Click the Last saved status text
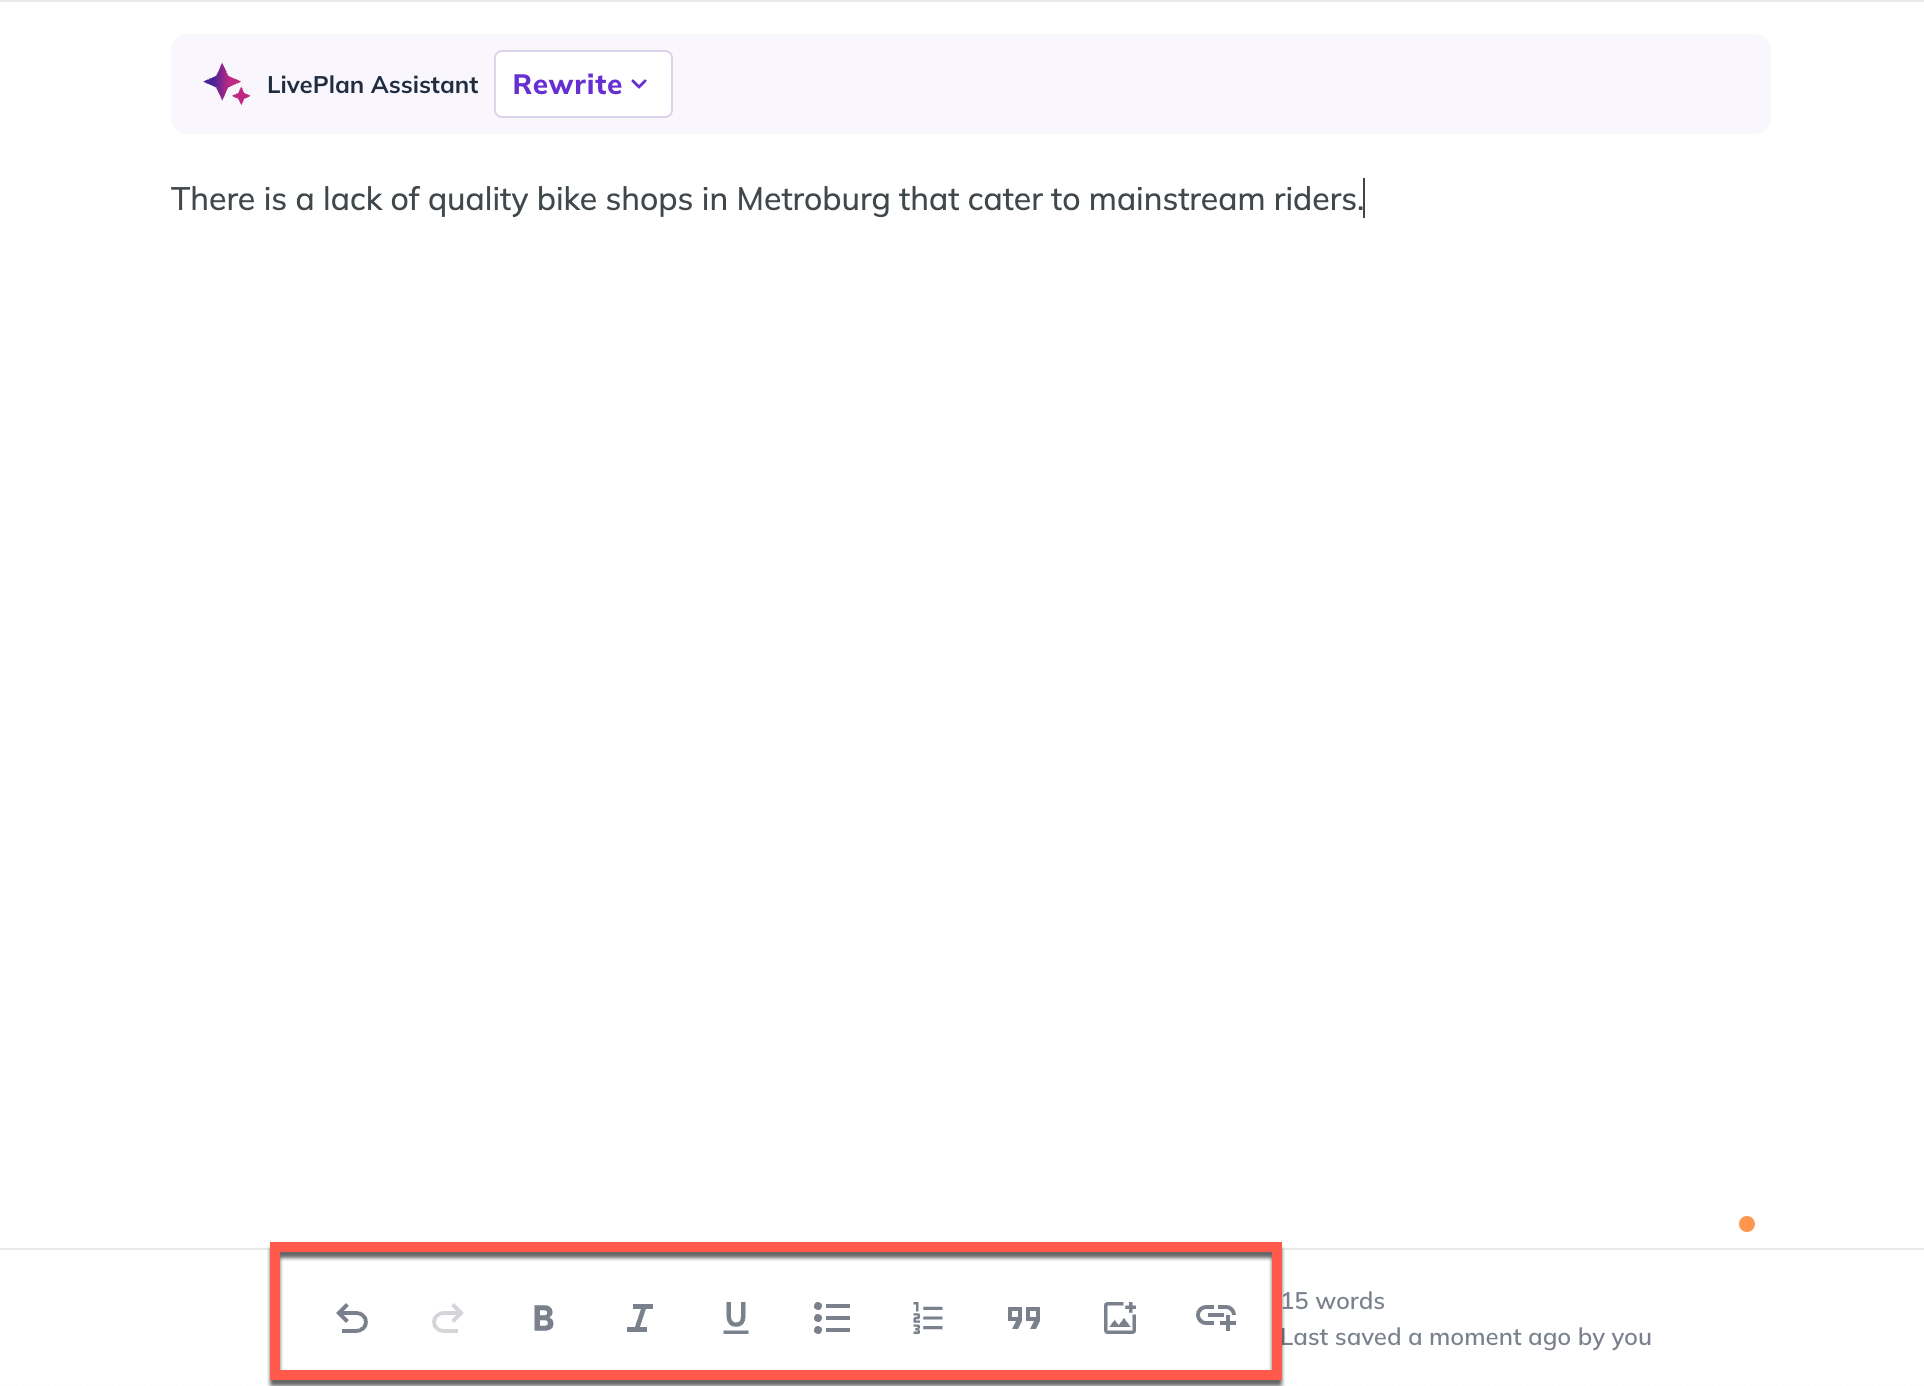This screenshot has width=1924, height=1386. pyautogui.click(x=1466, y=1337)
